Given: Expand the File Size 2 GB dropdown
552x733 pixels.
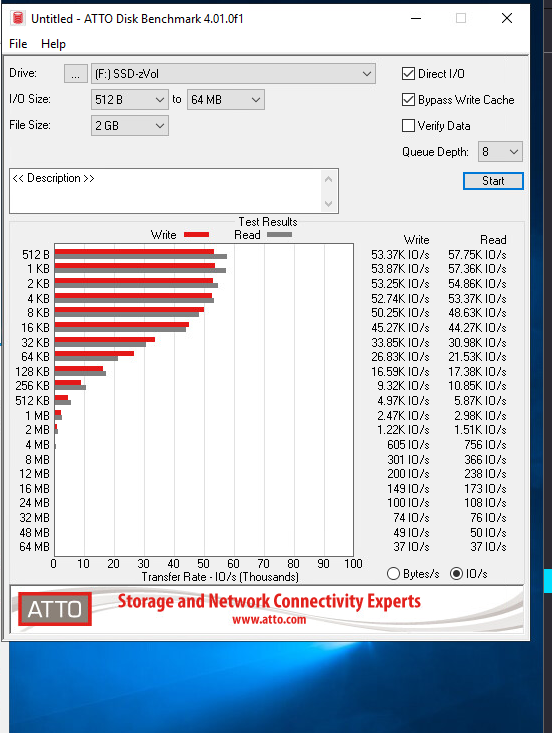Looking at the screenshot, I should tap(129, 126).
